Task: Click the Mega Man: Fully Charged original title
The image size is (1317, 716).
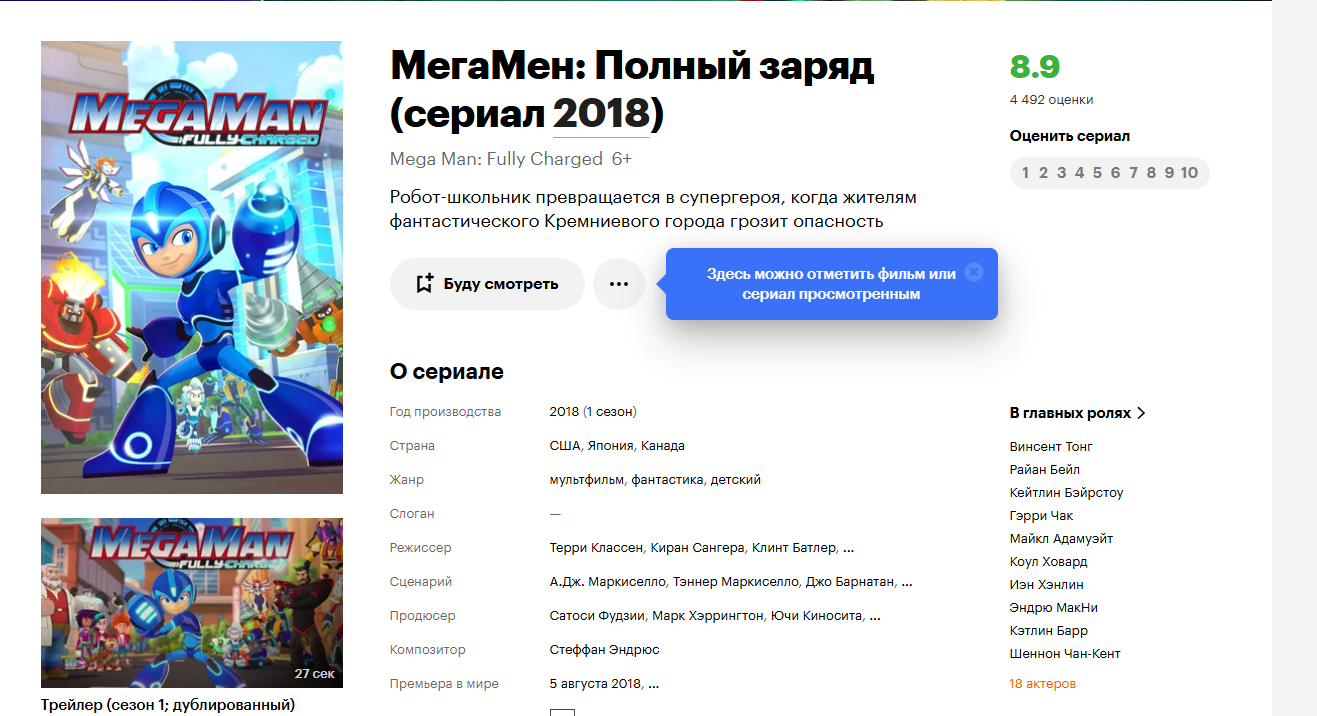Action: point(496,159)
